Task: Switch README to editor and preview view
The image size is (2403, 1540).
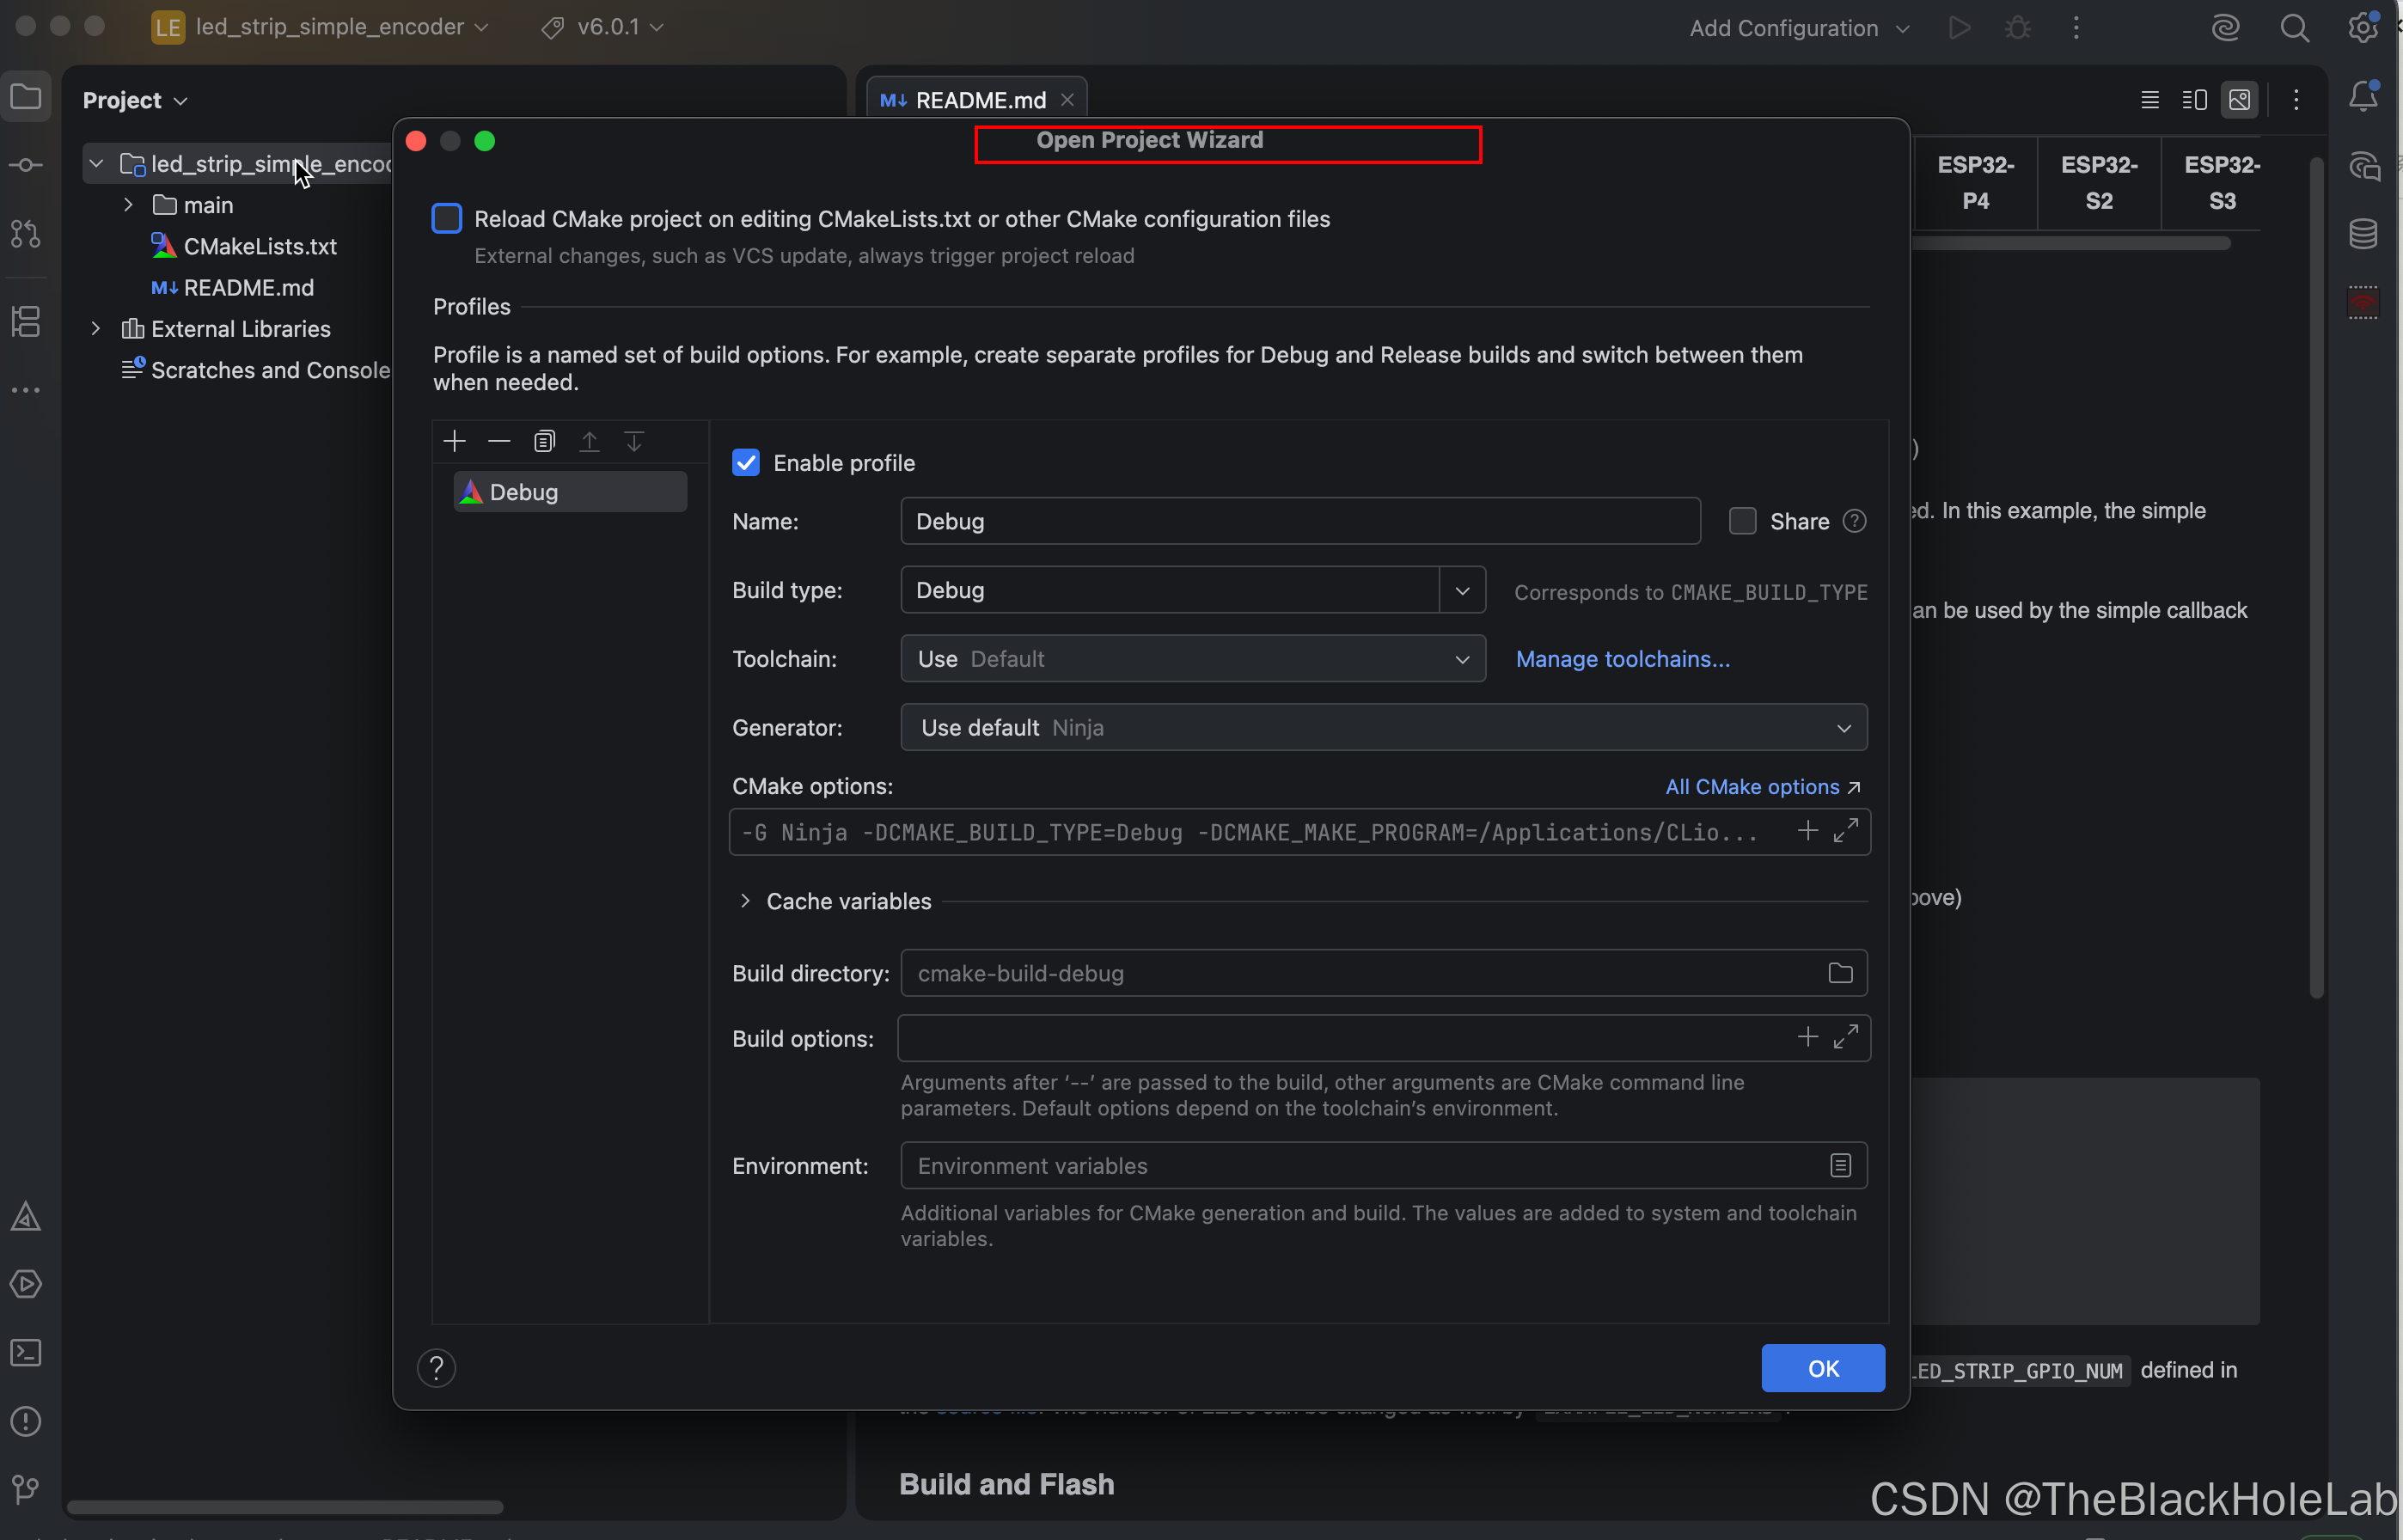Action: click(x=2194, y=100)
